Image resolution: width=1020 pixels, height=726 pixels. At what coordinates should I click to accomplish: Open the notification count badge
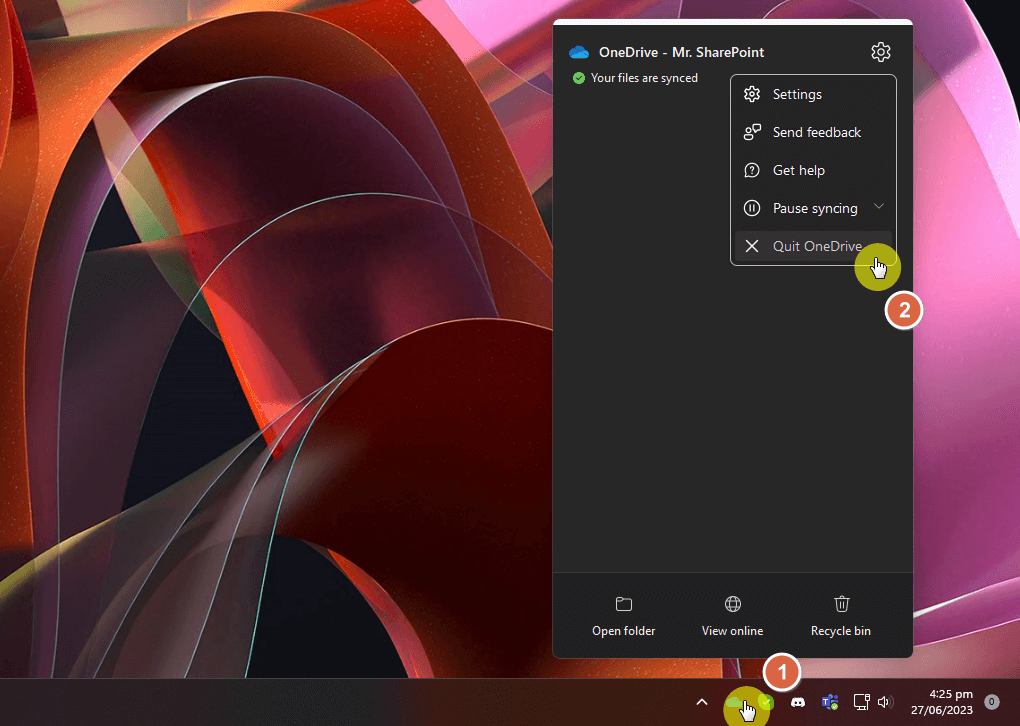[x=991, y=702]
